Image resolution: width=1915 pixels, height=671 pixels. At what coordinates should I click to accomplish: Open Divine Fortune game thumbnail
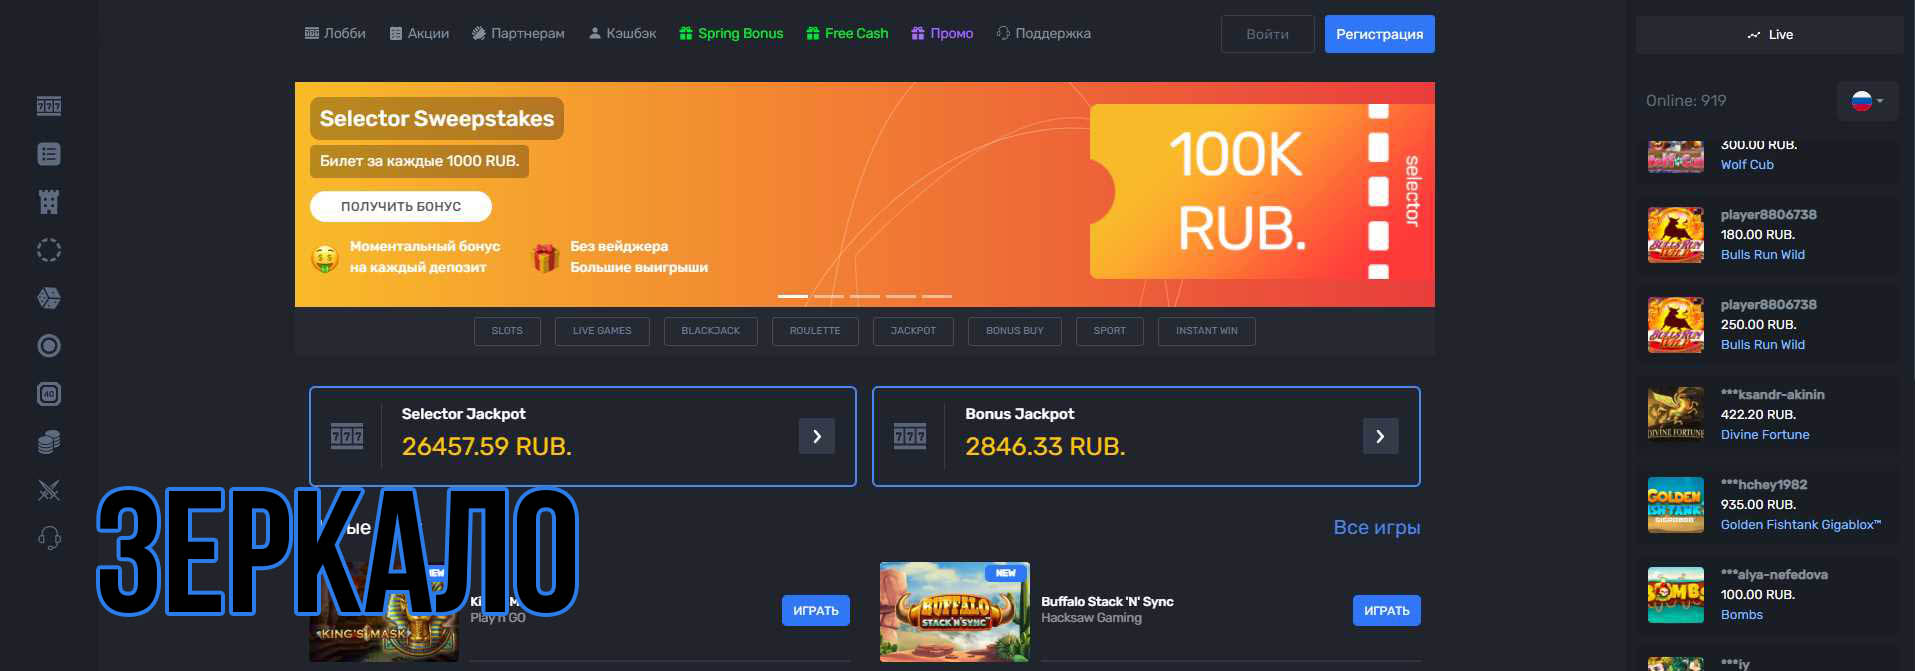[x=1676, y=415]
